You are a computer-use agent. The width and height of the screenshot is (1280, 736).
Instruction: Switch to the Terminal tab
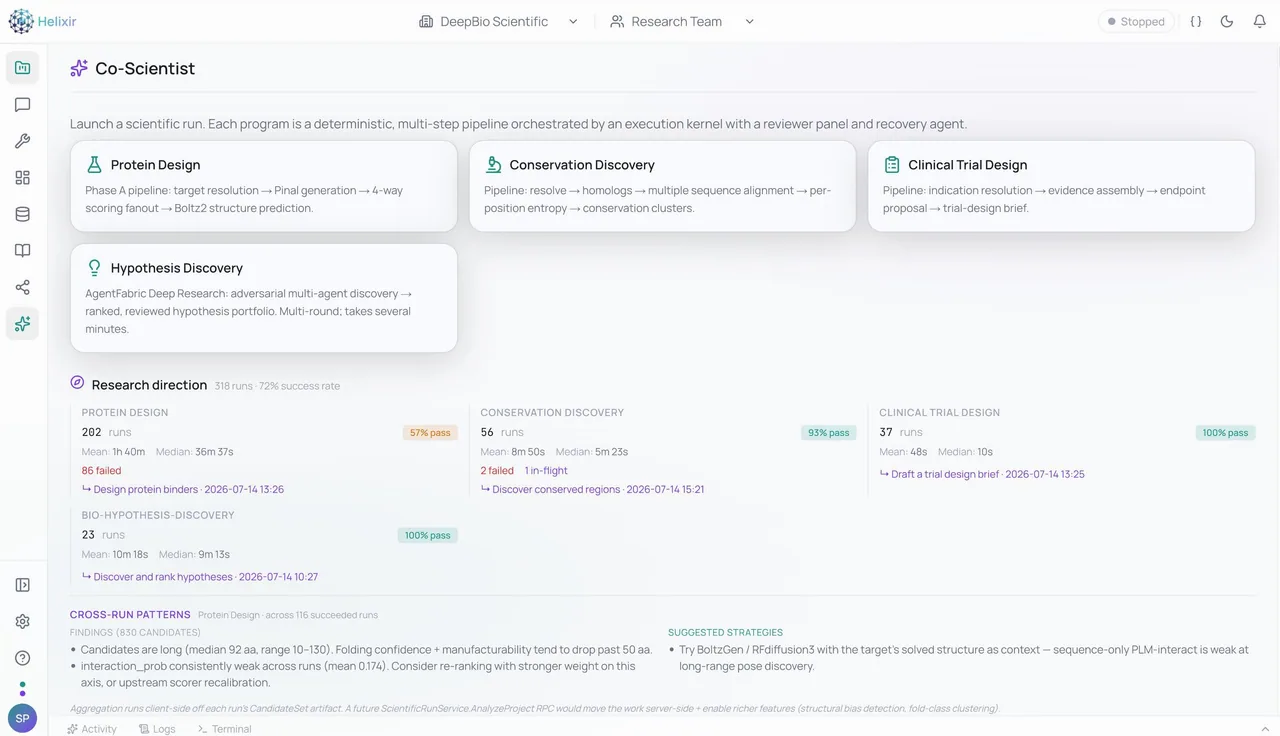point(225,729)
